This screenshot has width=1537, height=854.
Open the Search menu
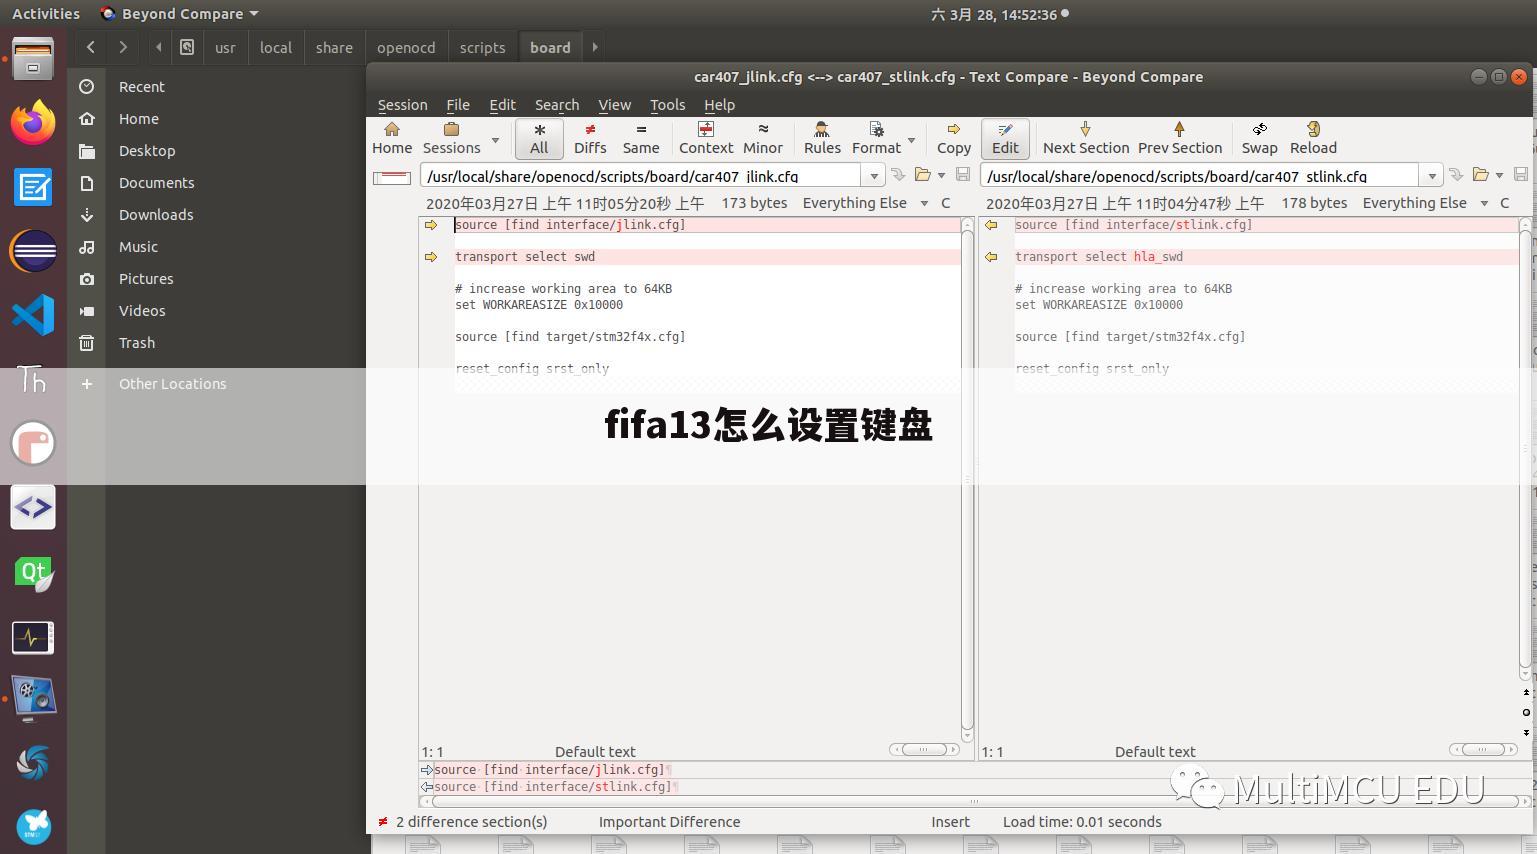[x=557, y=105]
